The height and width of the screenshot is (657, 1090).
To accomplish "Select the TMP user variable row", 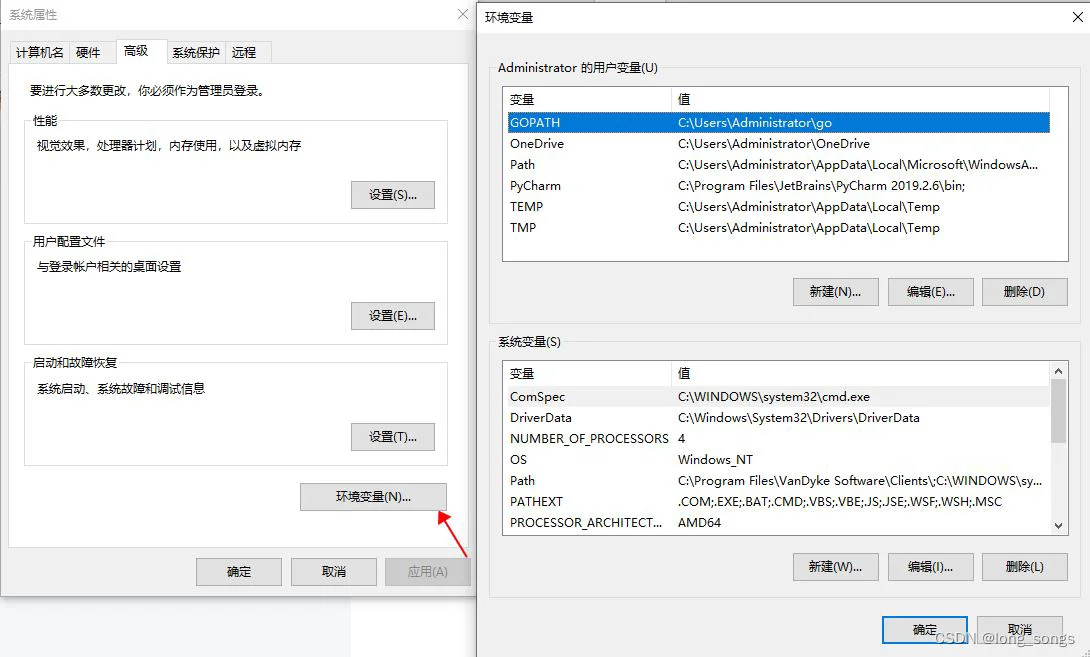I will click(x=779, y=227).
